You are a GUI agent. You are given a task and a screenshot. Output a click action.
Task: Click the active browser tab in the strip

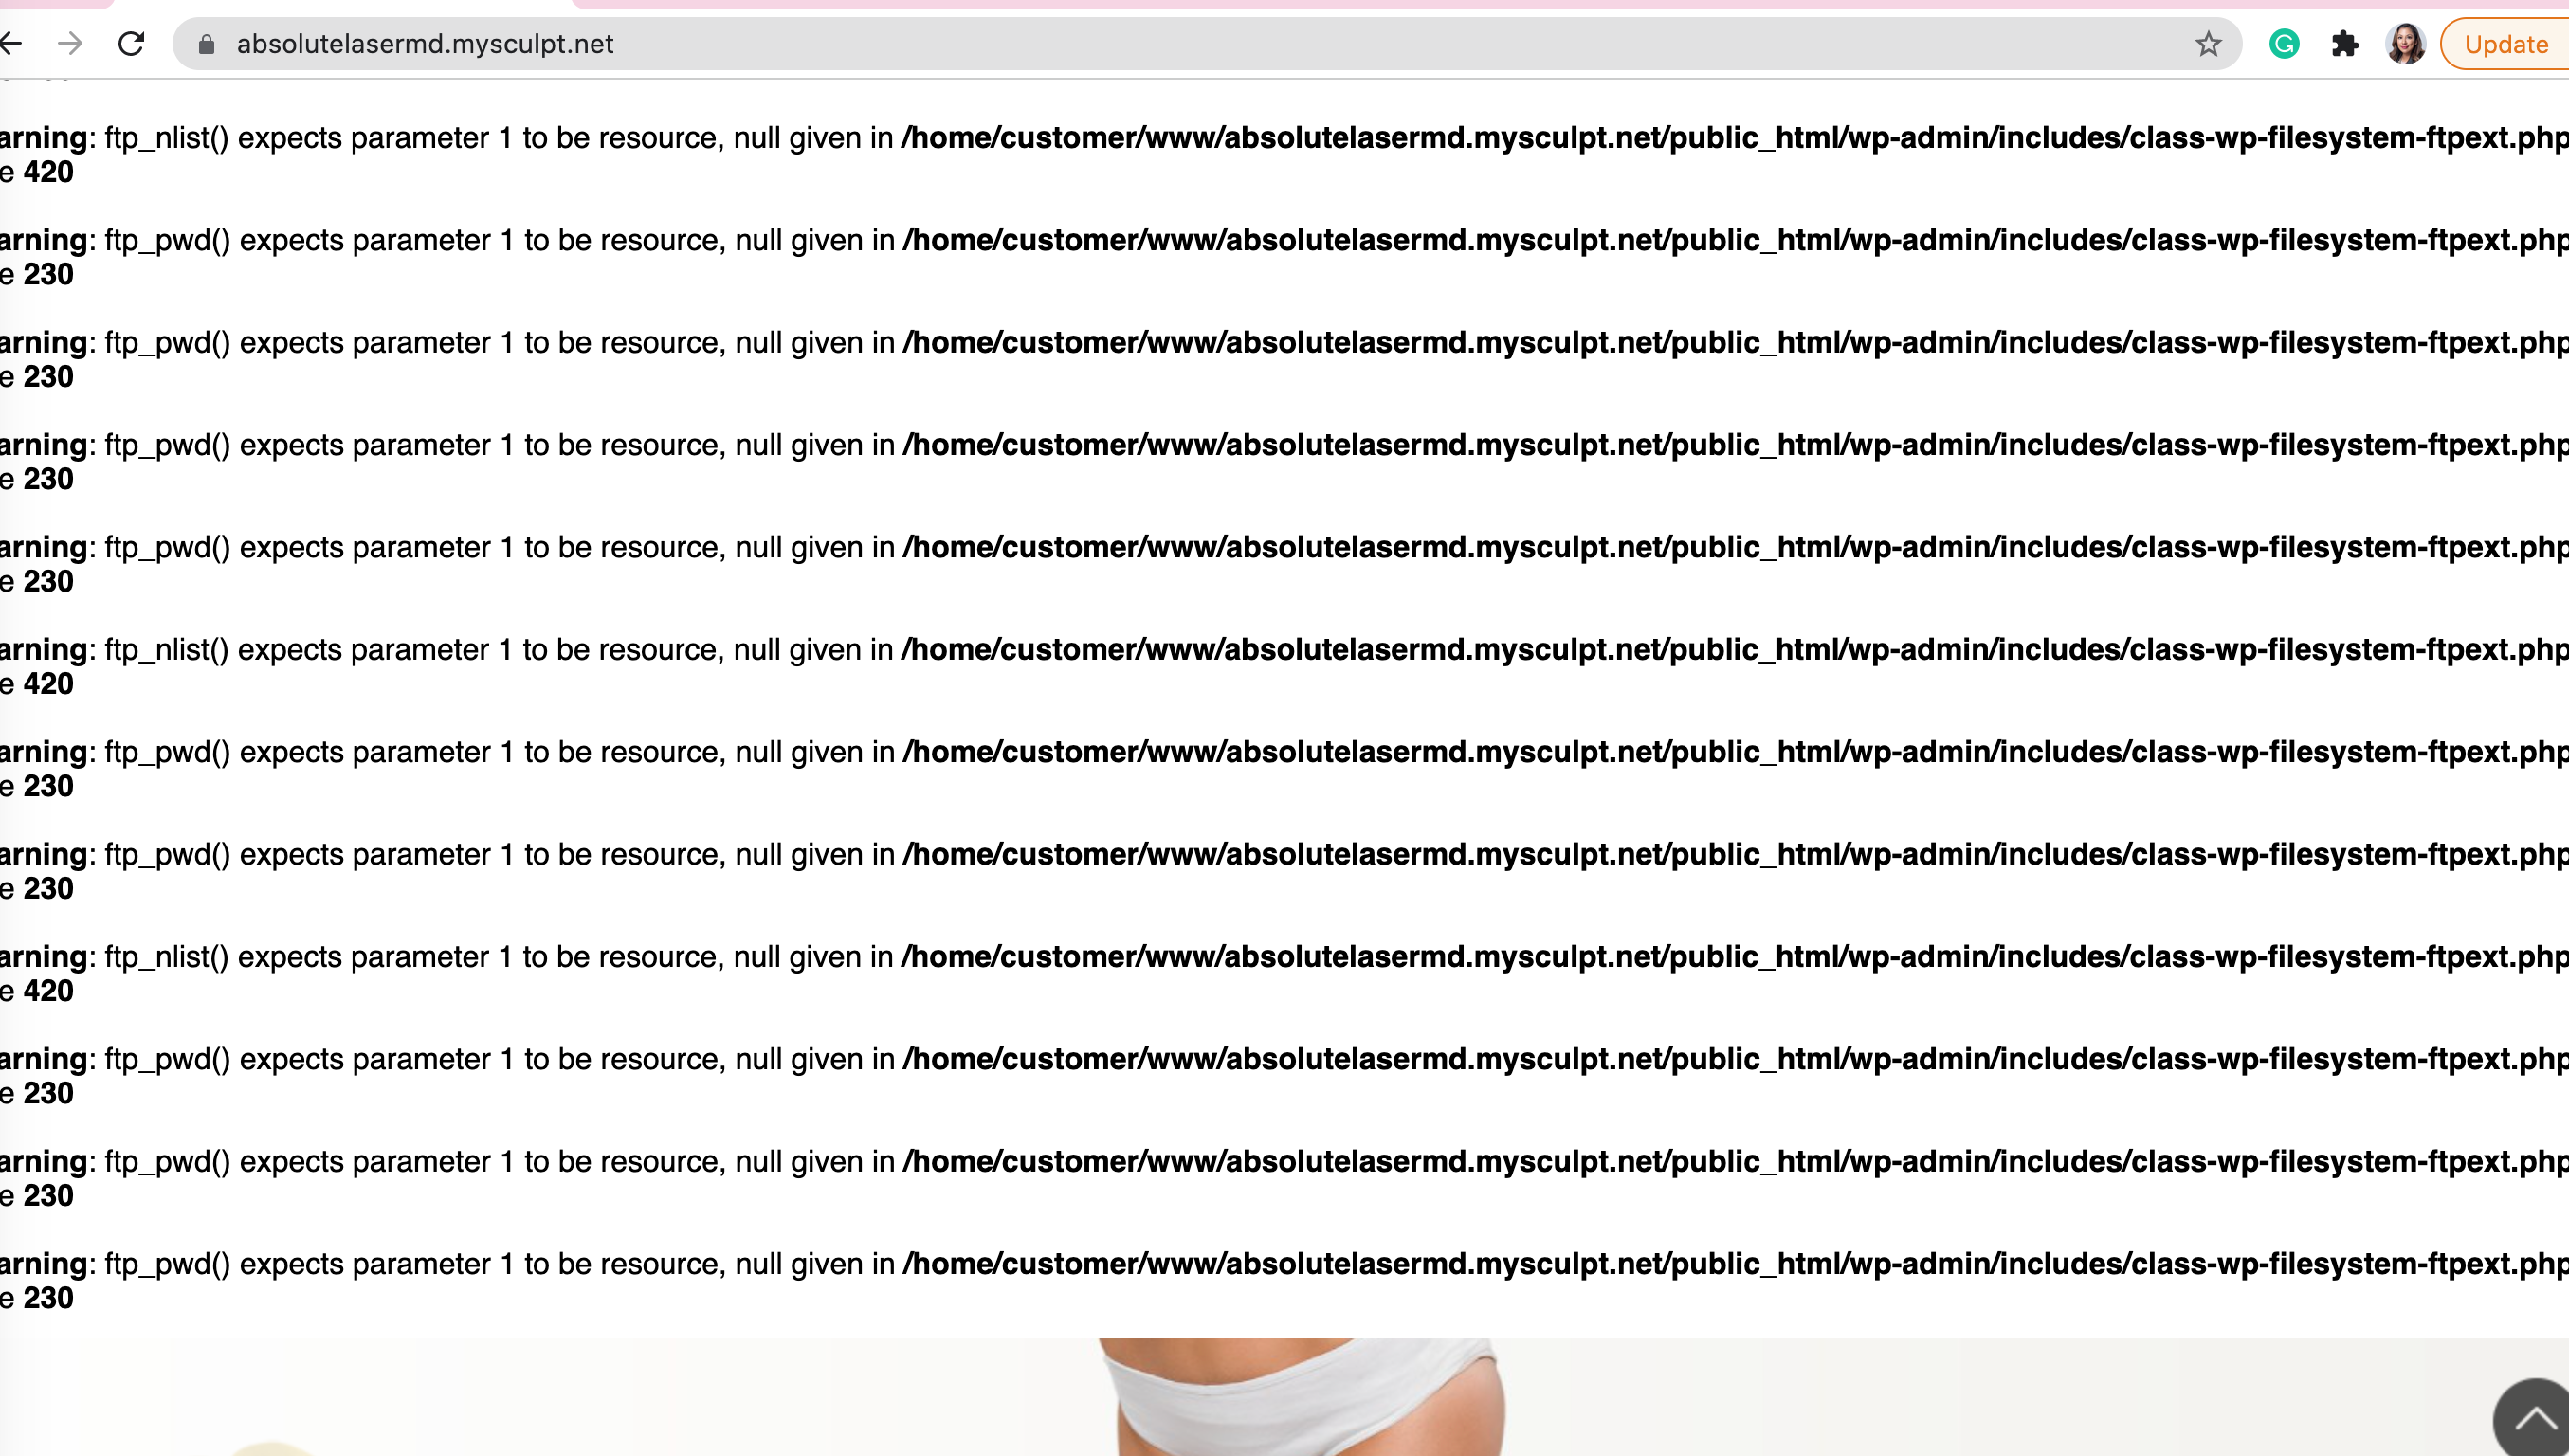342,4
